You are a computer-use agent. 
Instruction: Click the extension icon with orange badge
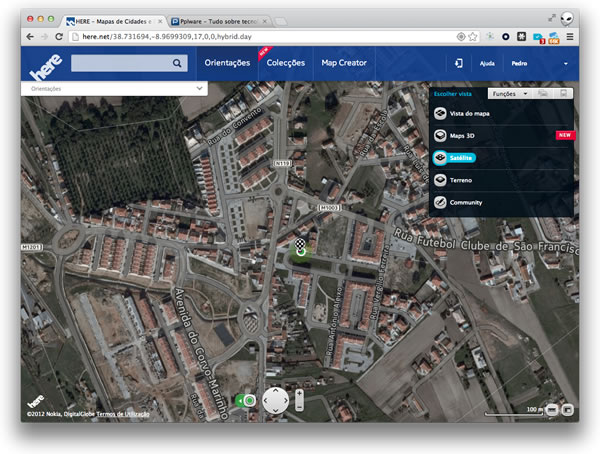[554, 38]
